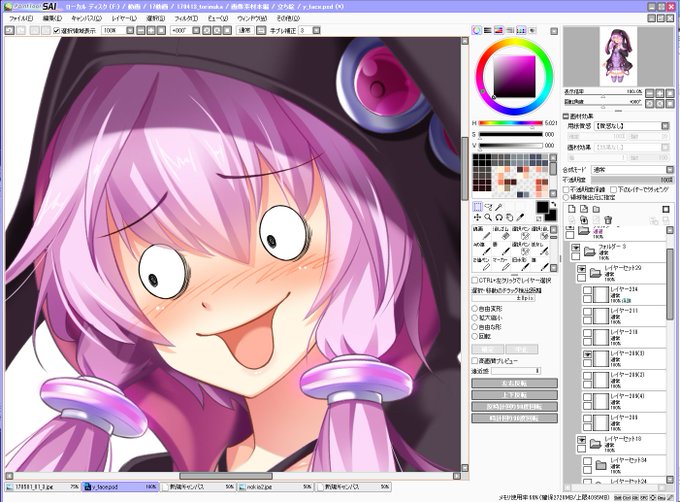Click the navigator thumbnail preview
Screen dimensions: 680x502
coord(618,56)
